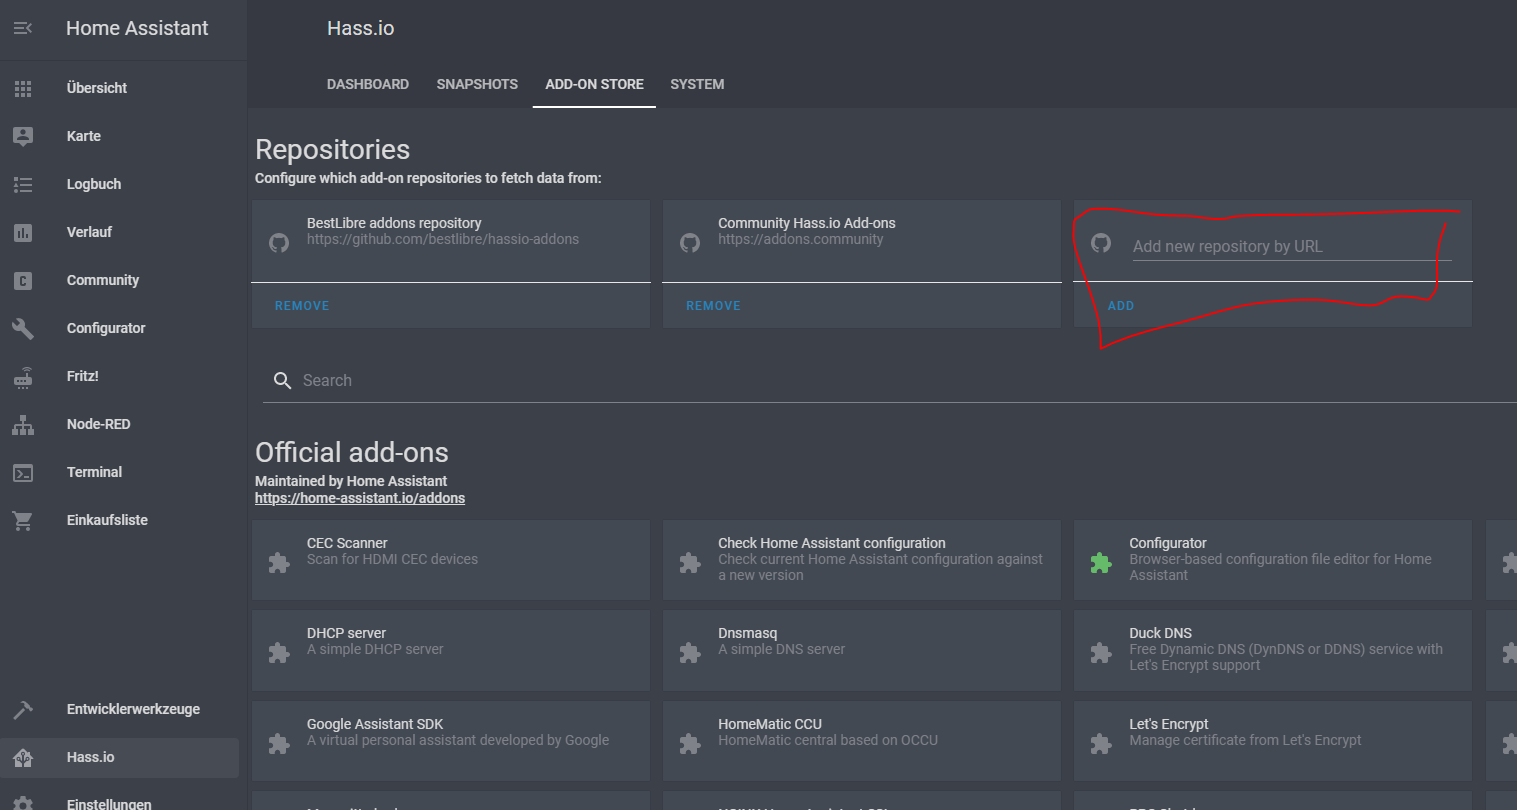This screenshot has width=1517, height=810.
Task: Switch to the Dashboard tab
Action: pyautogui.click(x=367, y=84)
